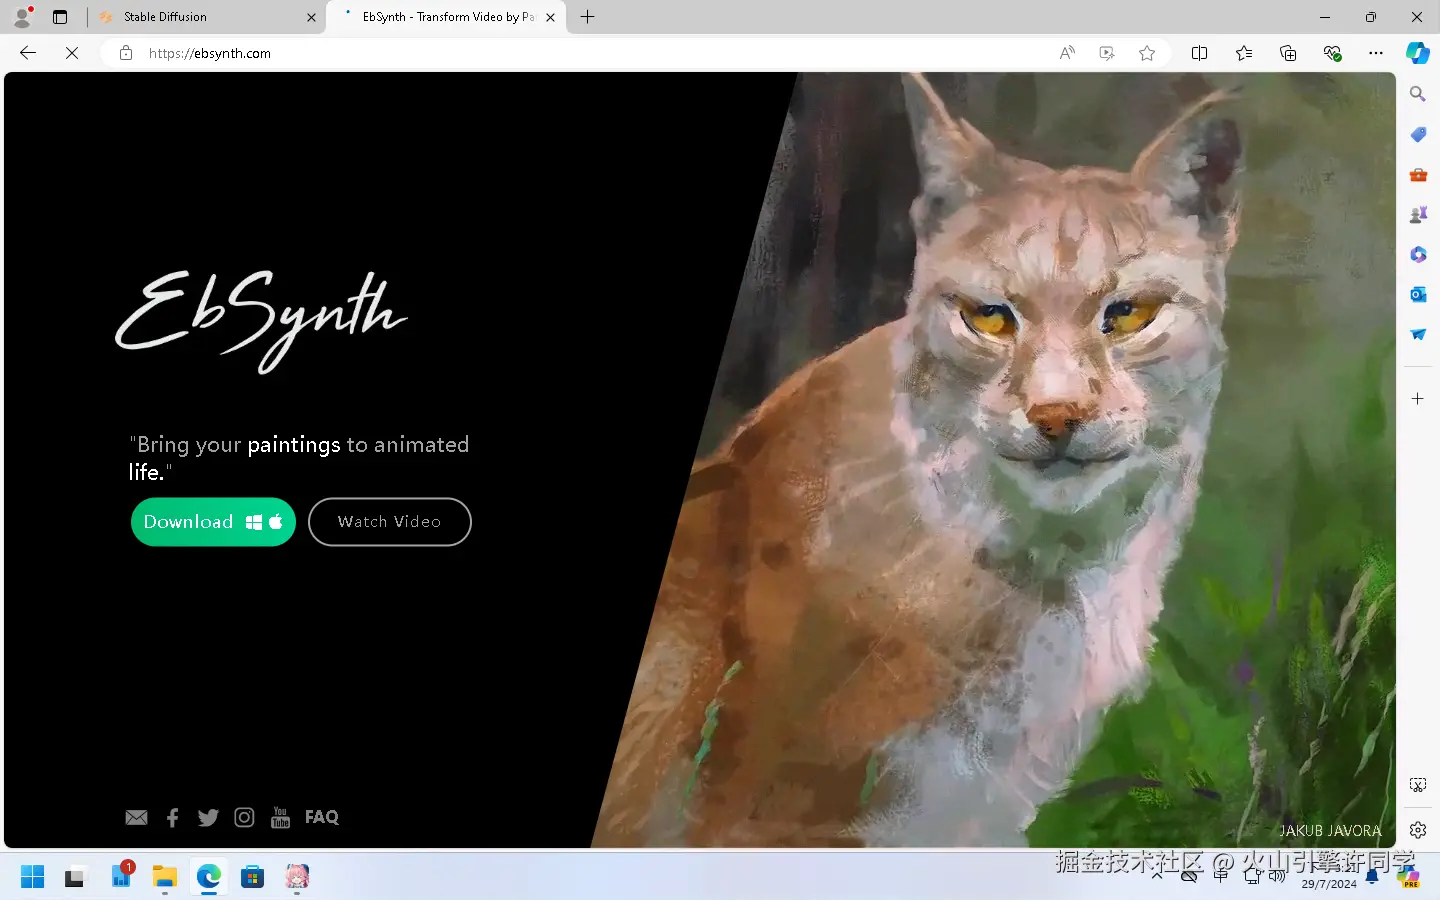The width and height of the screenshot is (1440, 900).
Task: Open the browser profile icon
Action: click(22, 17)
